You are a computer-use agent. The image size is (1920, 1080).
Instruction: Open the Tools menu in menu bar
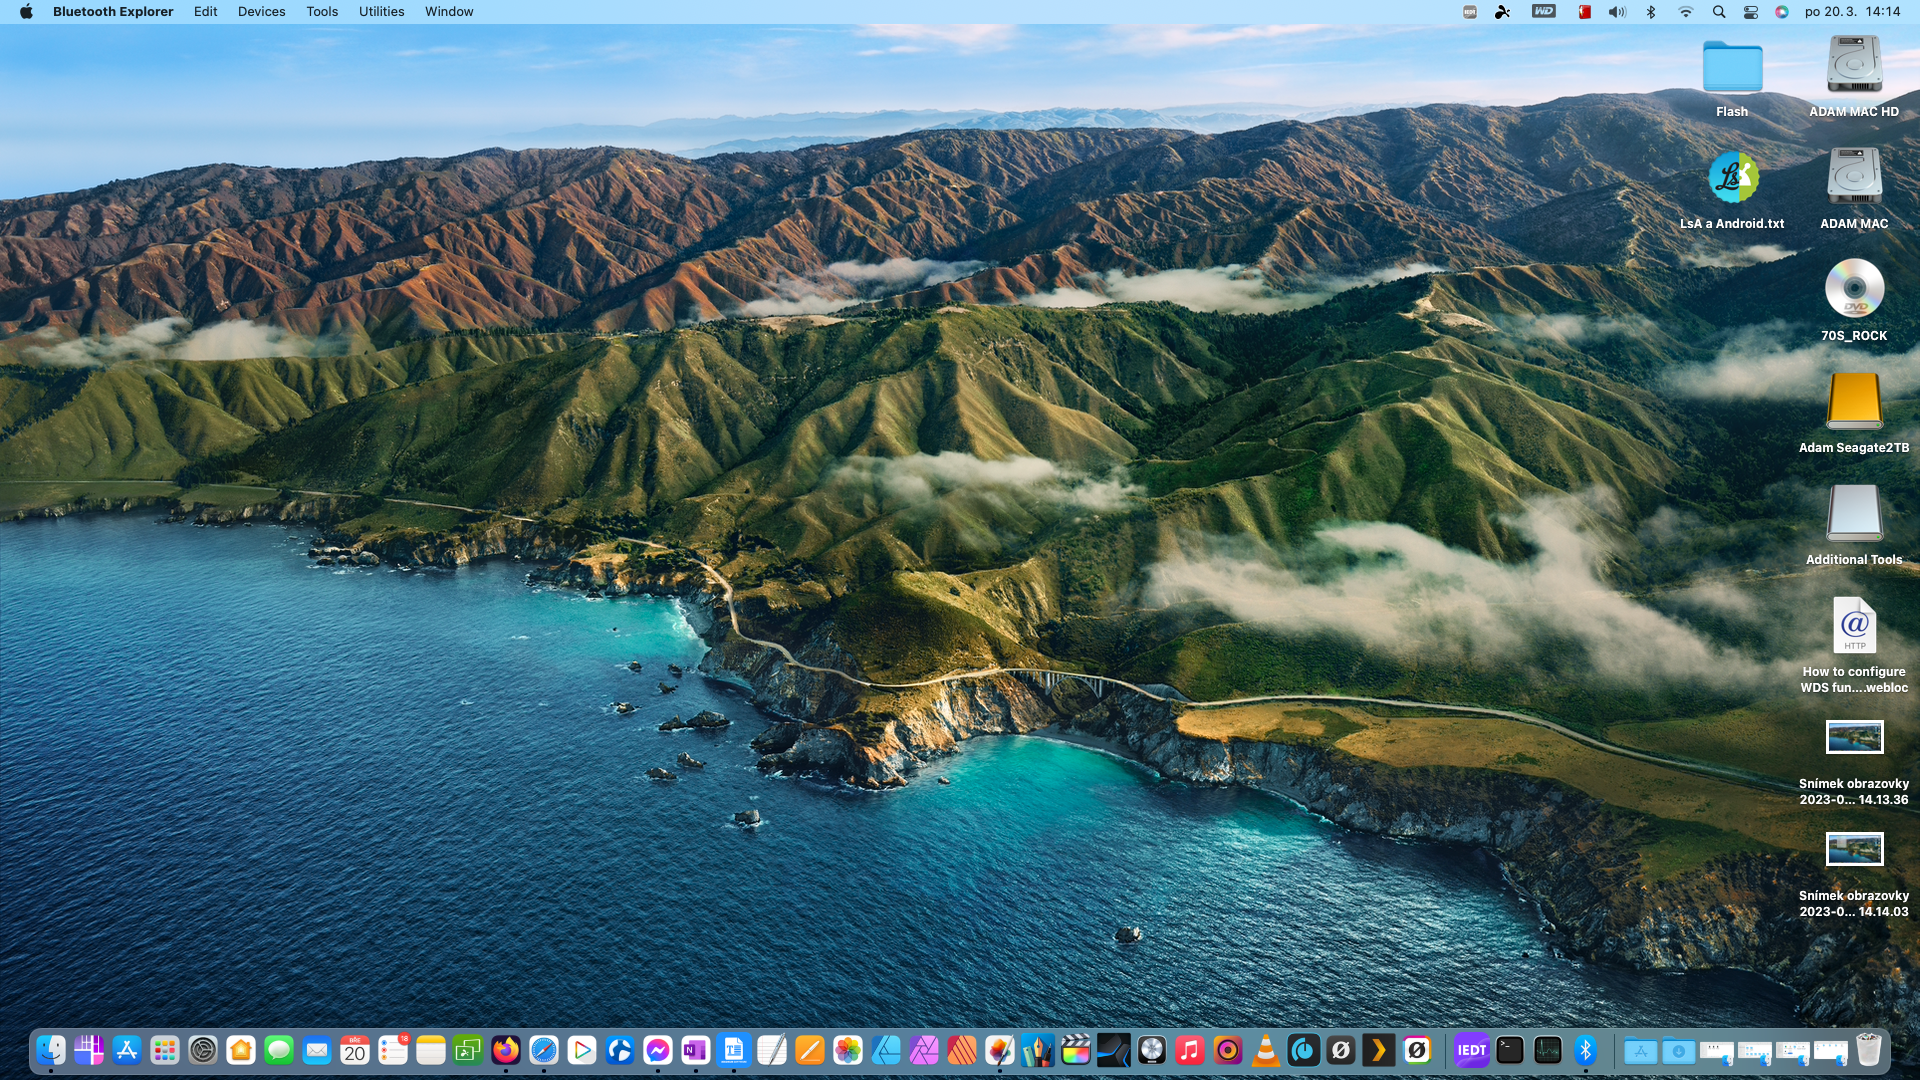322,11
